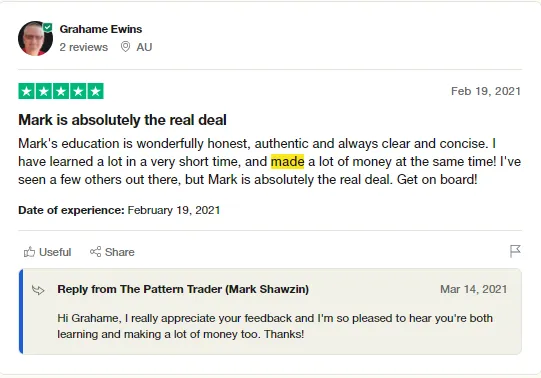The height and width of the screenshot is (378, 541).
Task: Open Grahame Ewins reviewer name link
Action: pyautogui.click(x=101, y=29)
